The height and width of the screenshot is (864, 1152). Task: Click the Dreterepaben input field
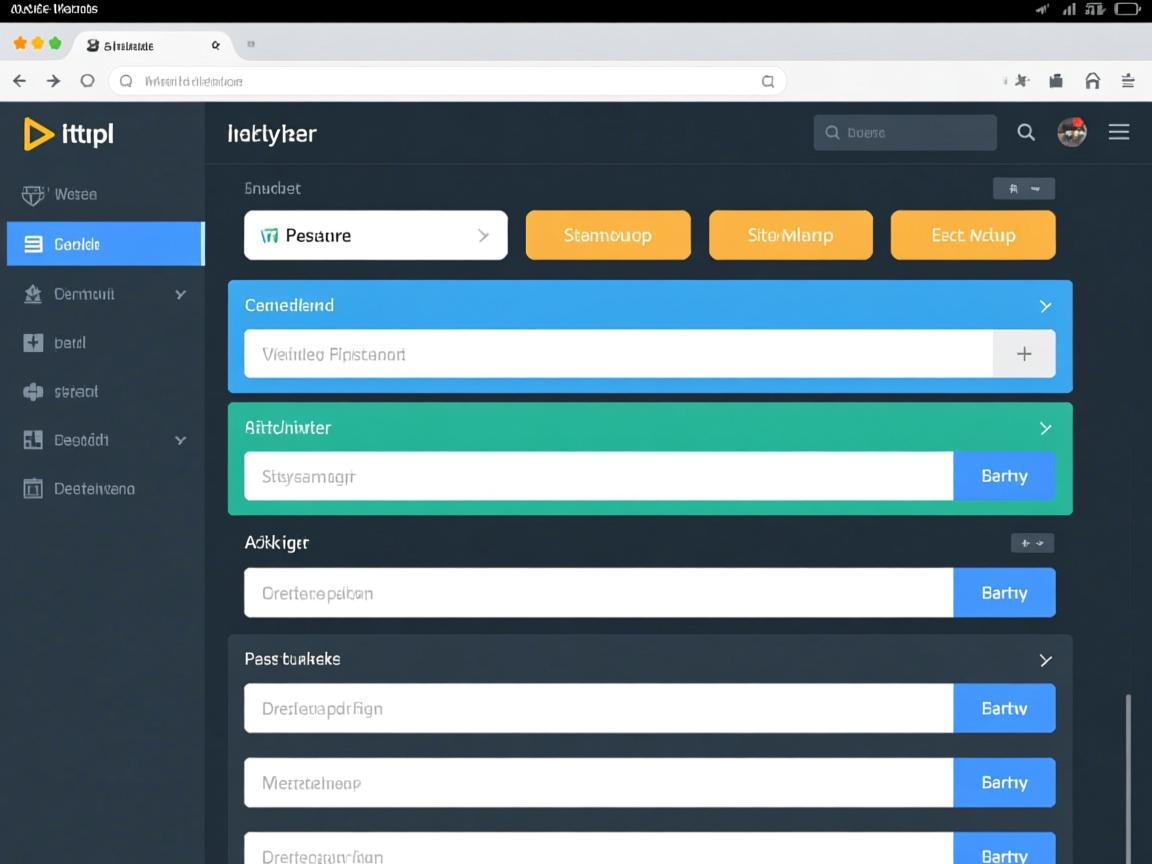click(598, 593)
